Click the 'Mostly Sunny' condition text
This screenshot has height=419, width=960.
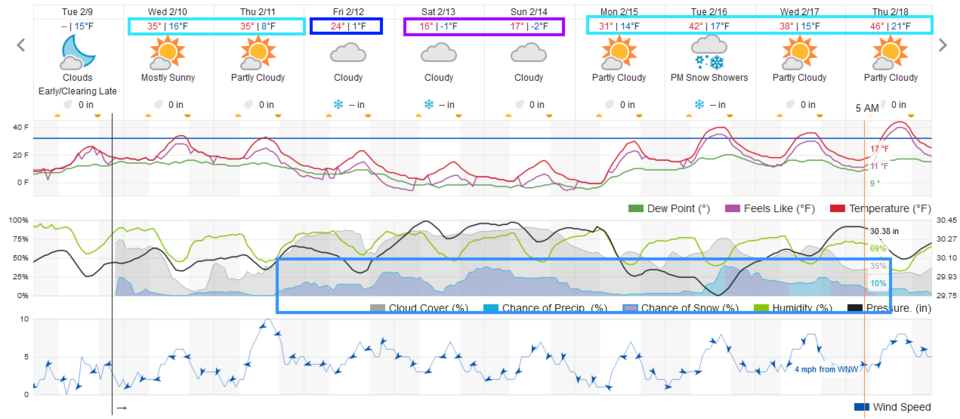pos(167,78)
